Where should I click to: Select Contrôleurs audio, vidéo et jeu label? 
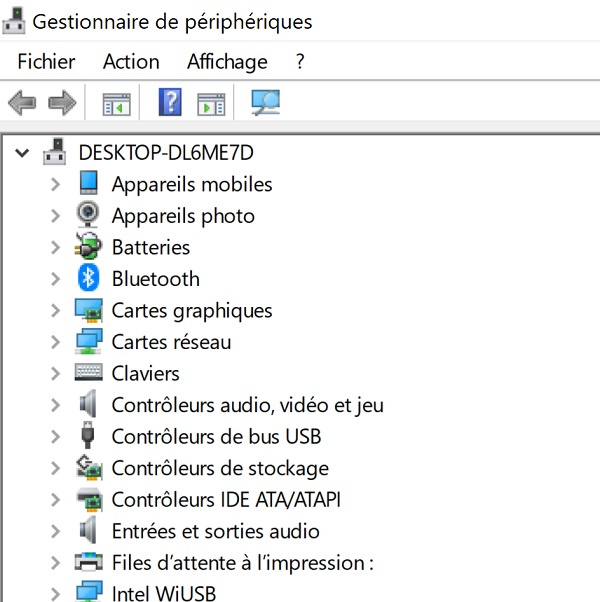pos(248,405)
